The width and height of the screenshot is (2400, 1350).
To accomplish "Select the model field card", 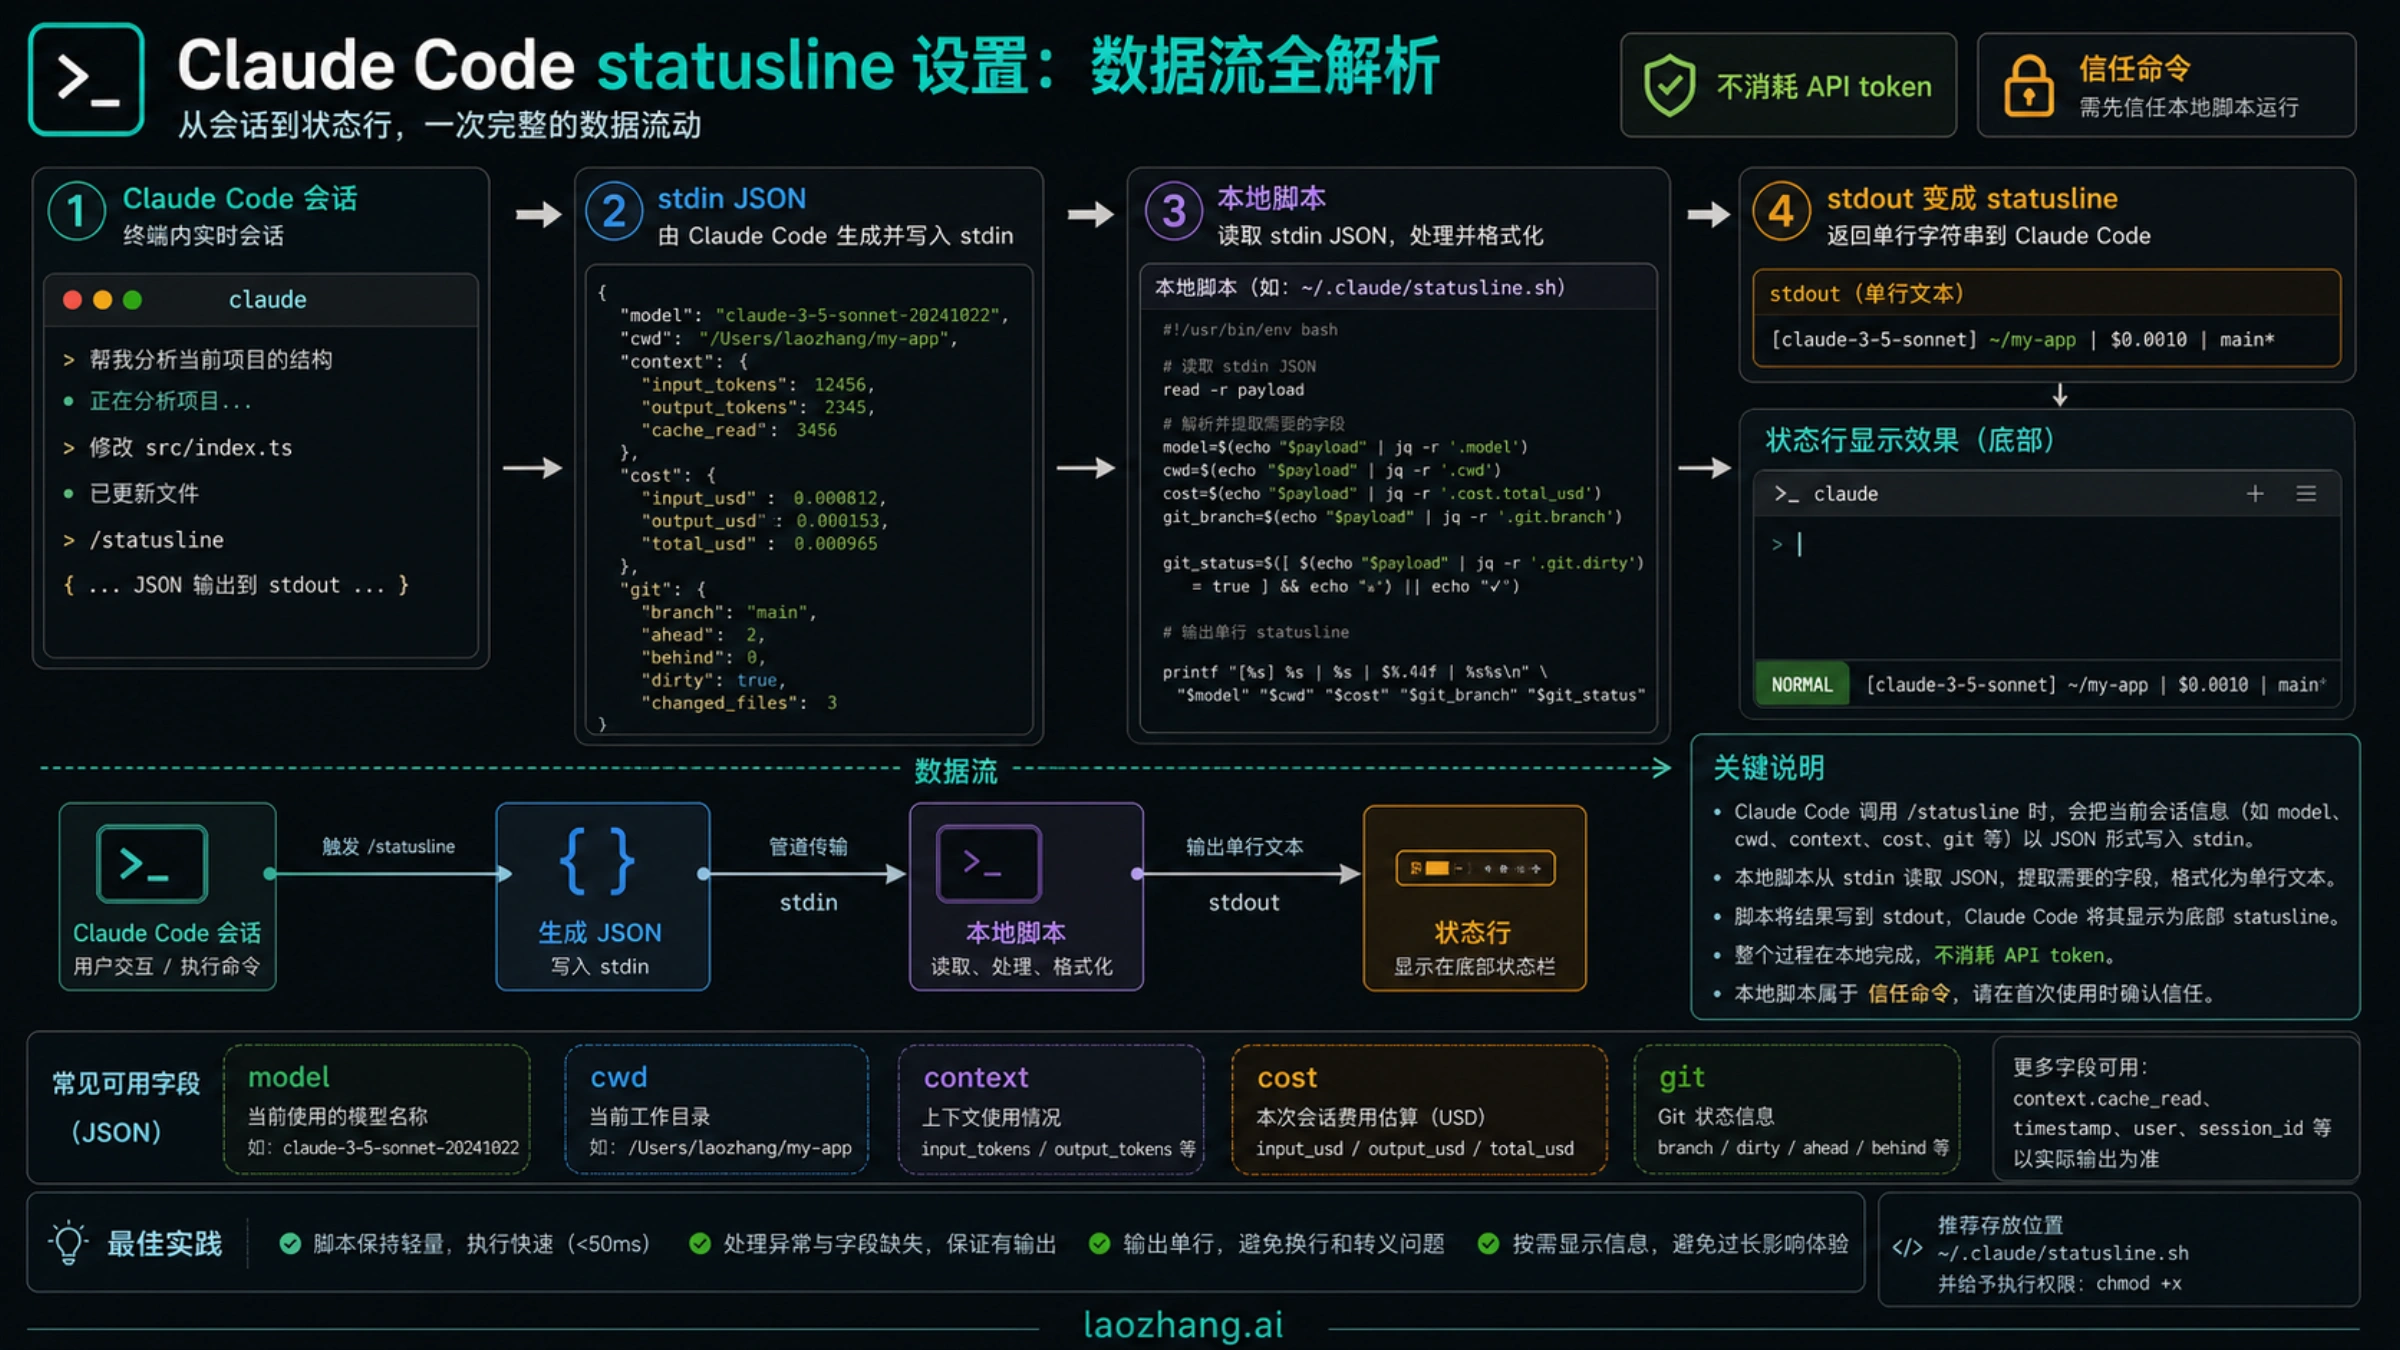I will 377,1109.
